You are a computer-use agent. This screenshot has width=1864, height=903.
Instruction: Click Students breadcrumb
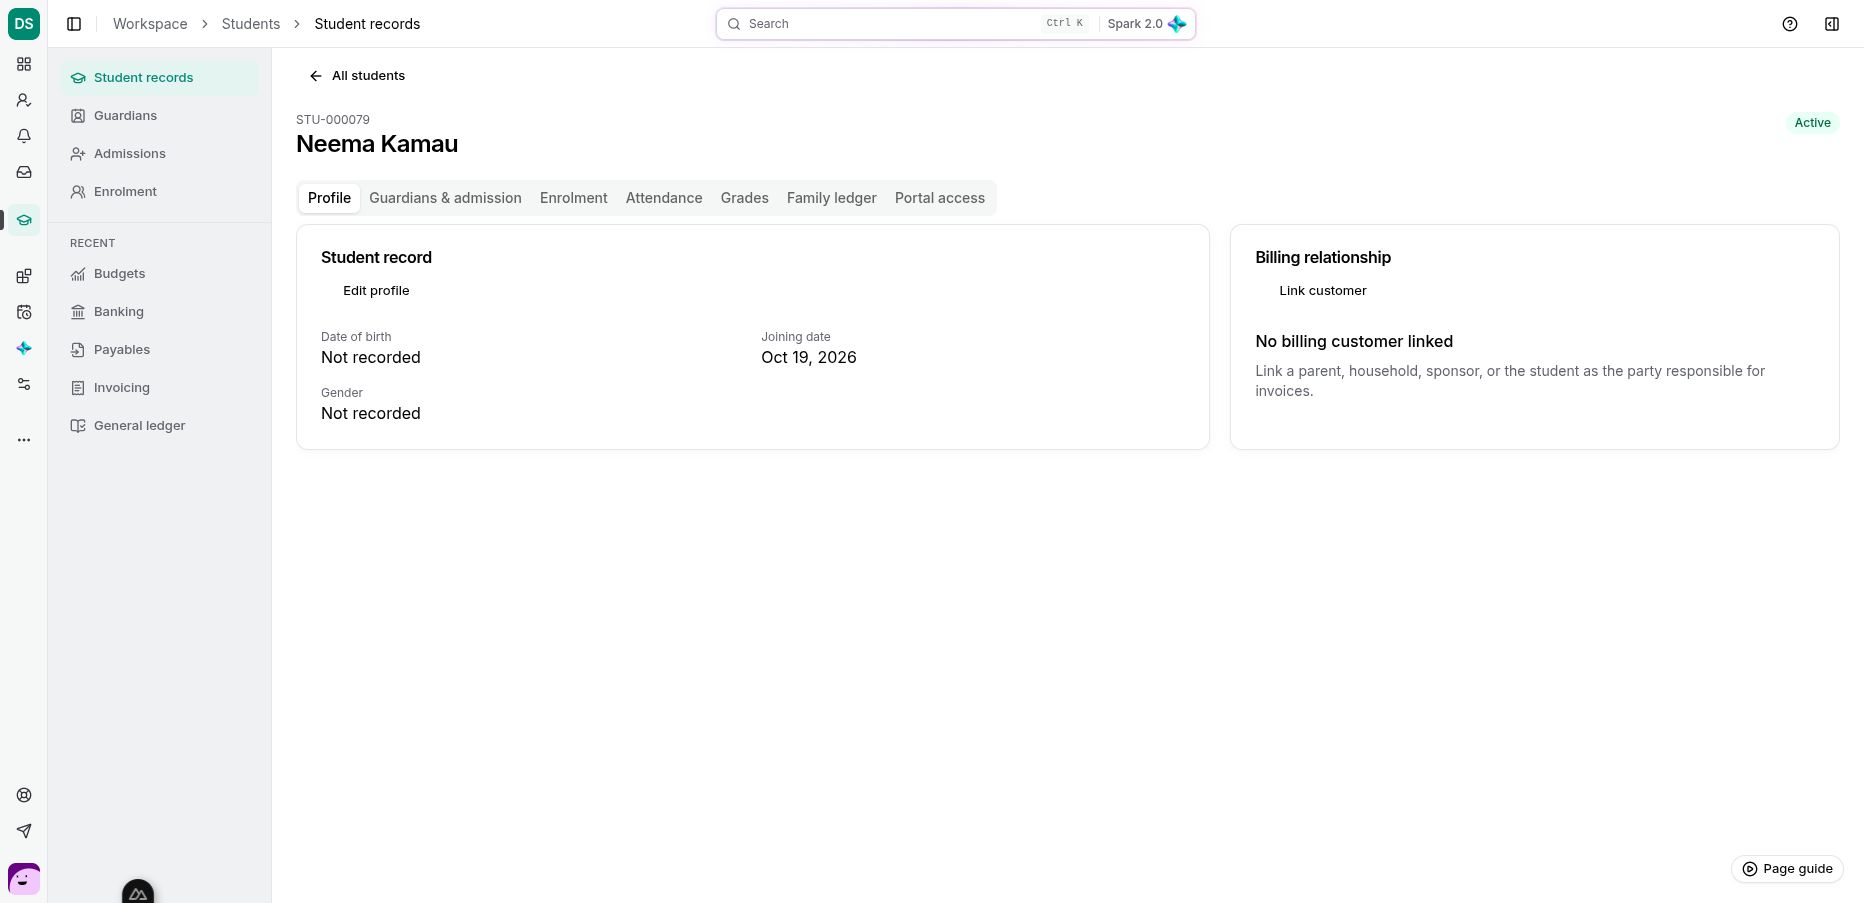(x=251, y=24)
